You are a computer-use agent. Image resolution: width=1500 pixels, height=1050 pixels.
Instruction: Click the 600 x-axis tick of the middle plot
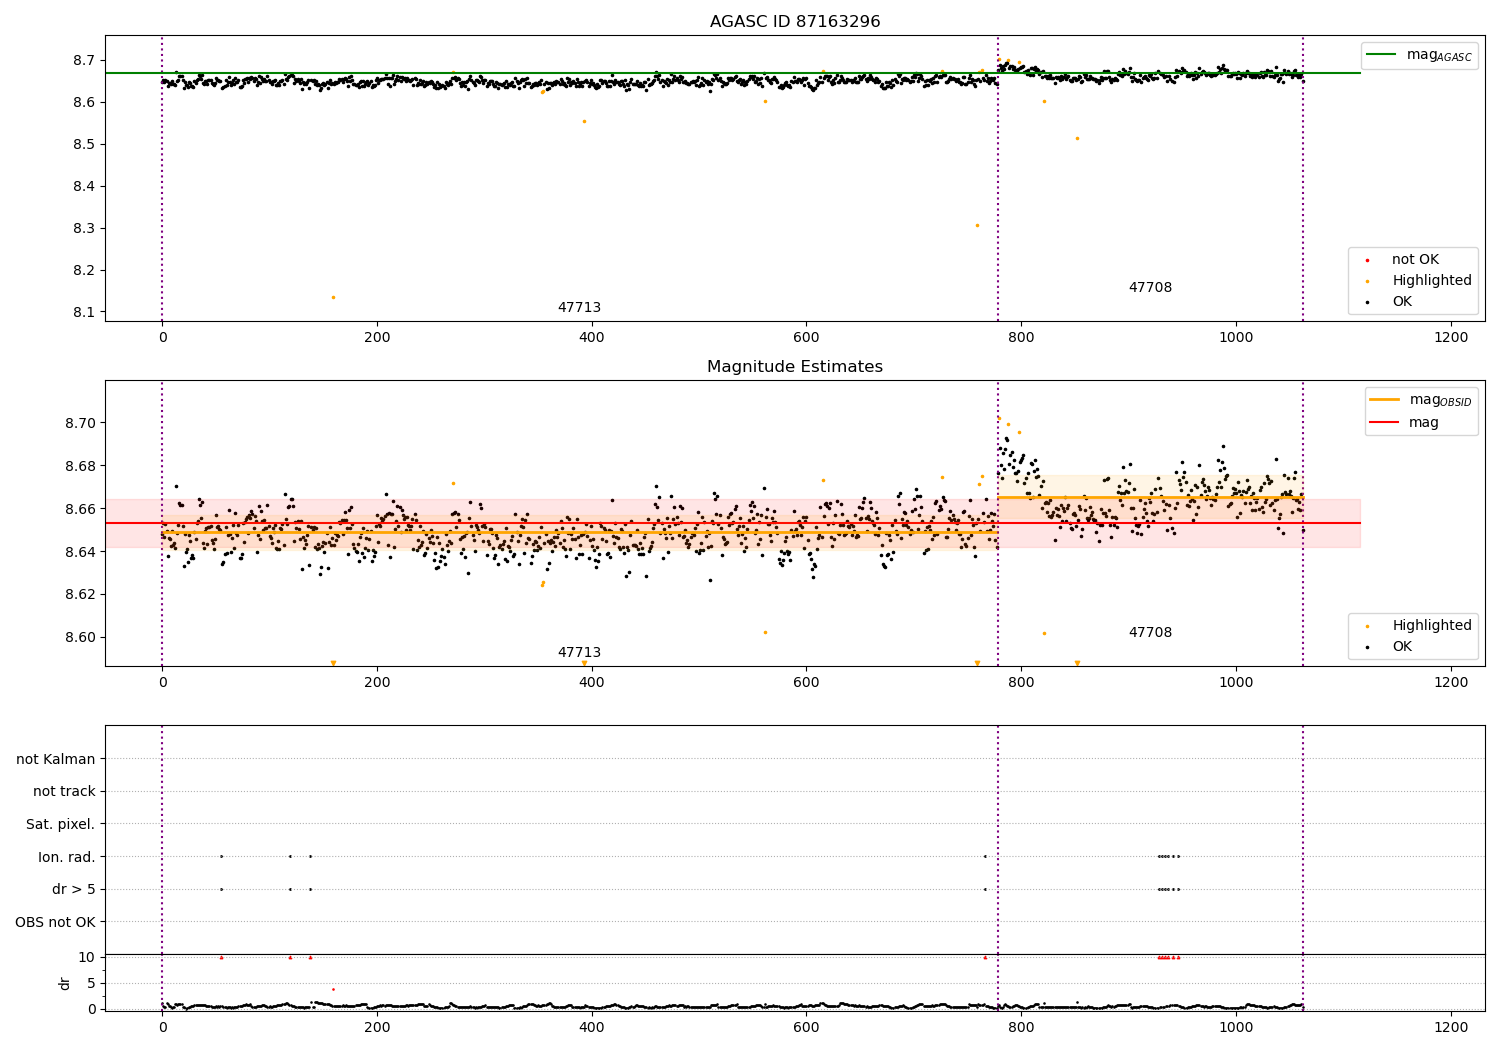pos(806,683)
